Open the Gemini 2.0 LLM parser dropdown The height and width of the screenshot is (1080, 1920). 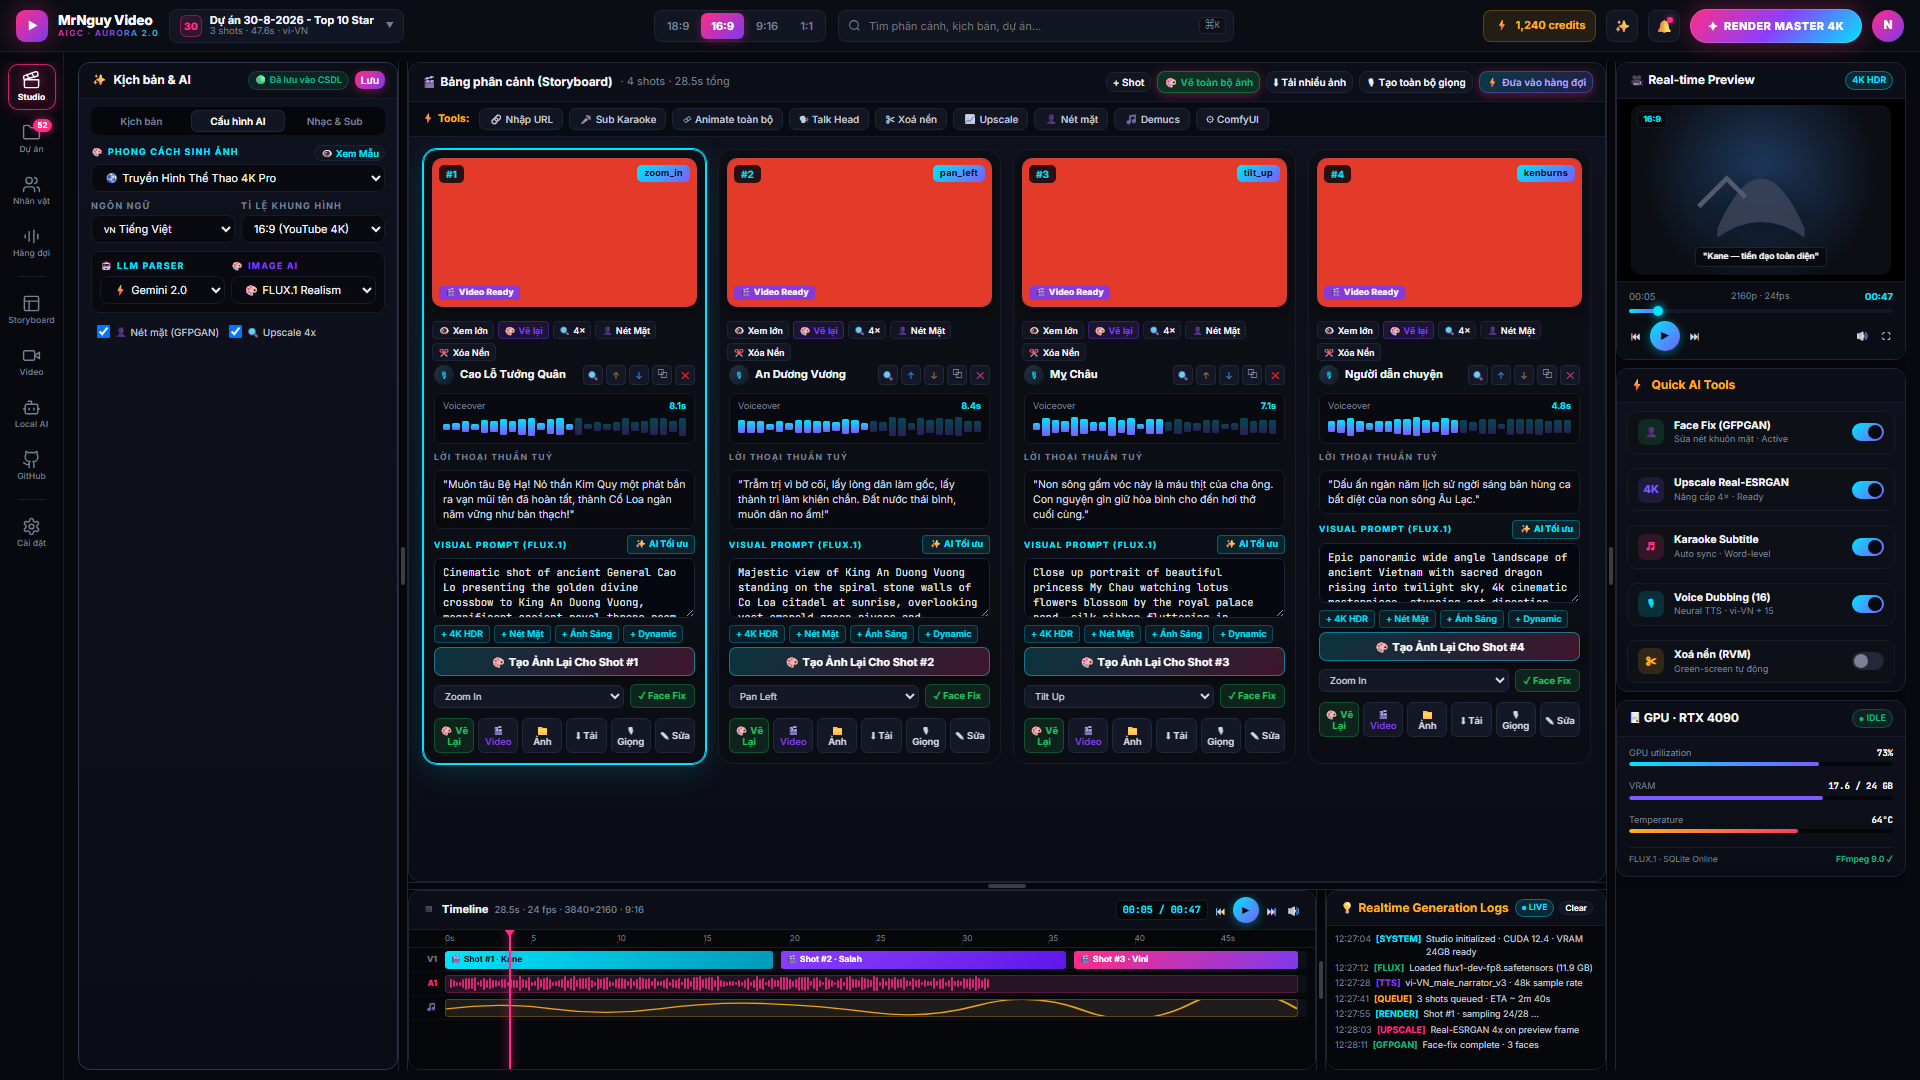click(162, 290)
